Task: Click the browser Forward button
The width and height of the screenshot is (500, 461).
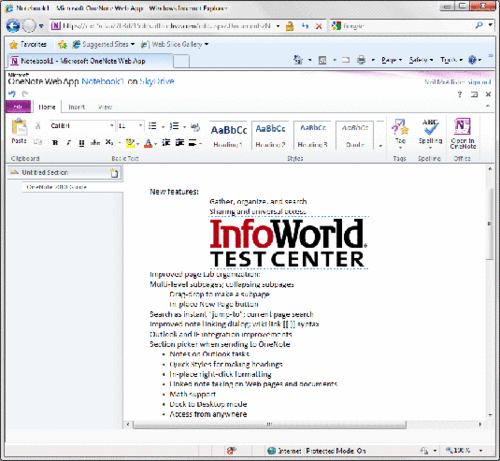Action: 29,26
